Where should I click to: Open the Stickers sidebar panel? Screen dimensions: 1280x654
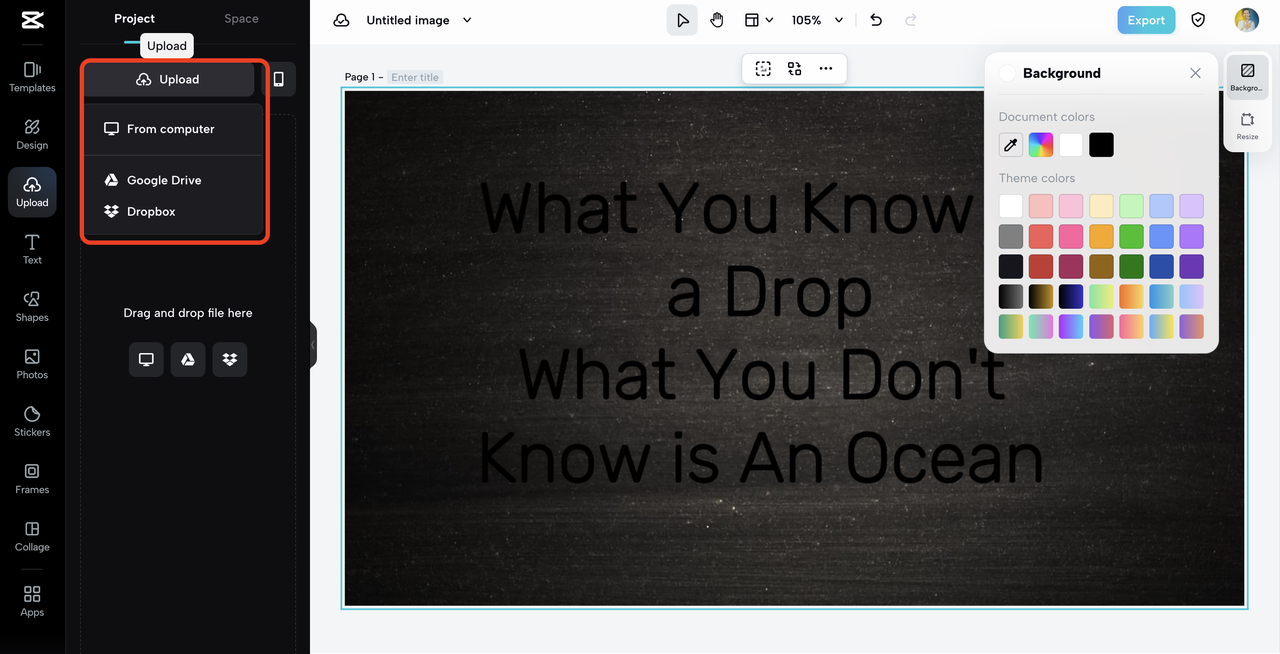coord(32,421)
